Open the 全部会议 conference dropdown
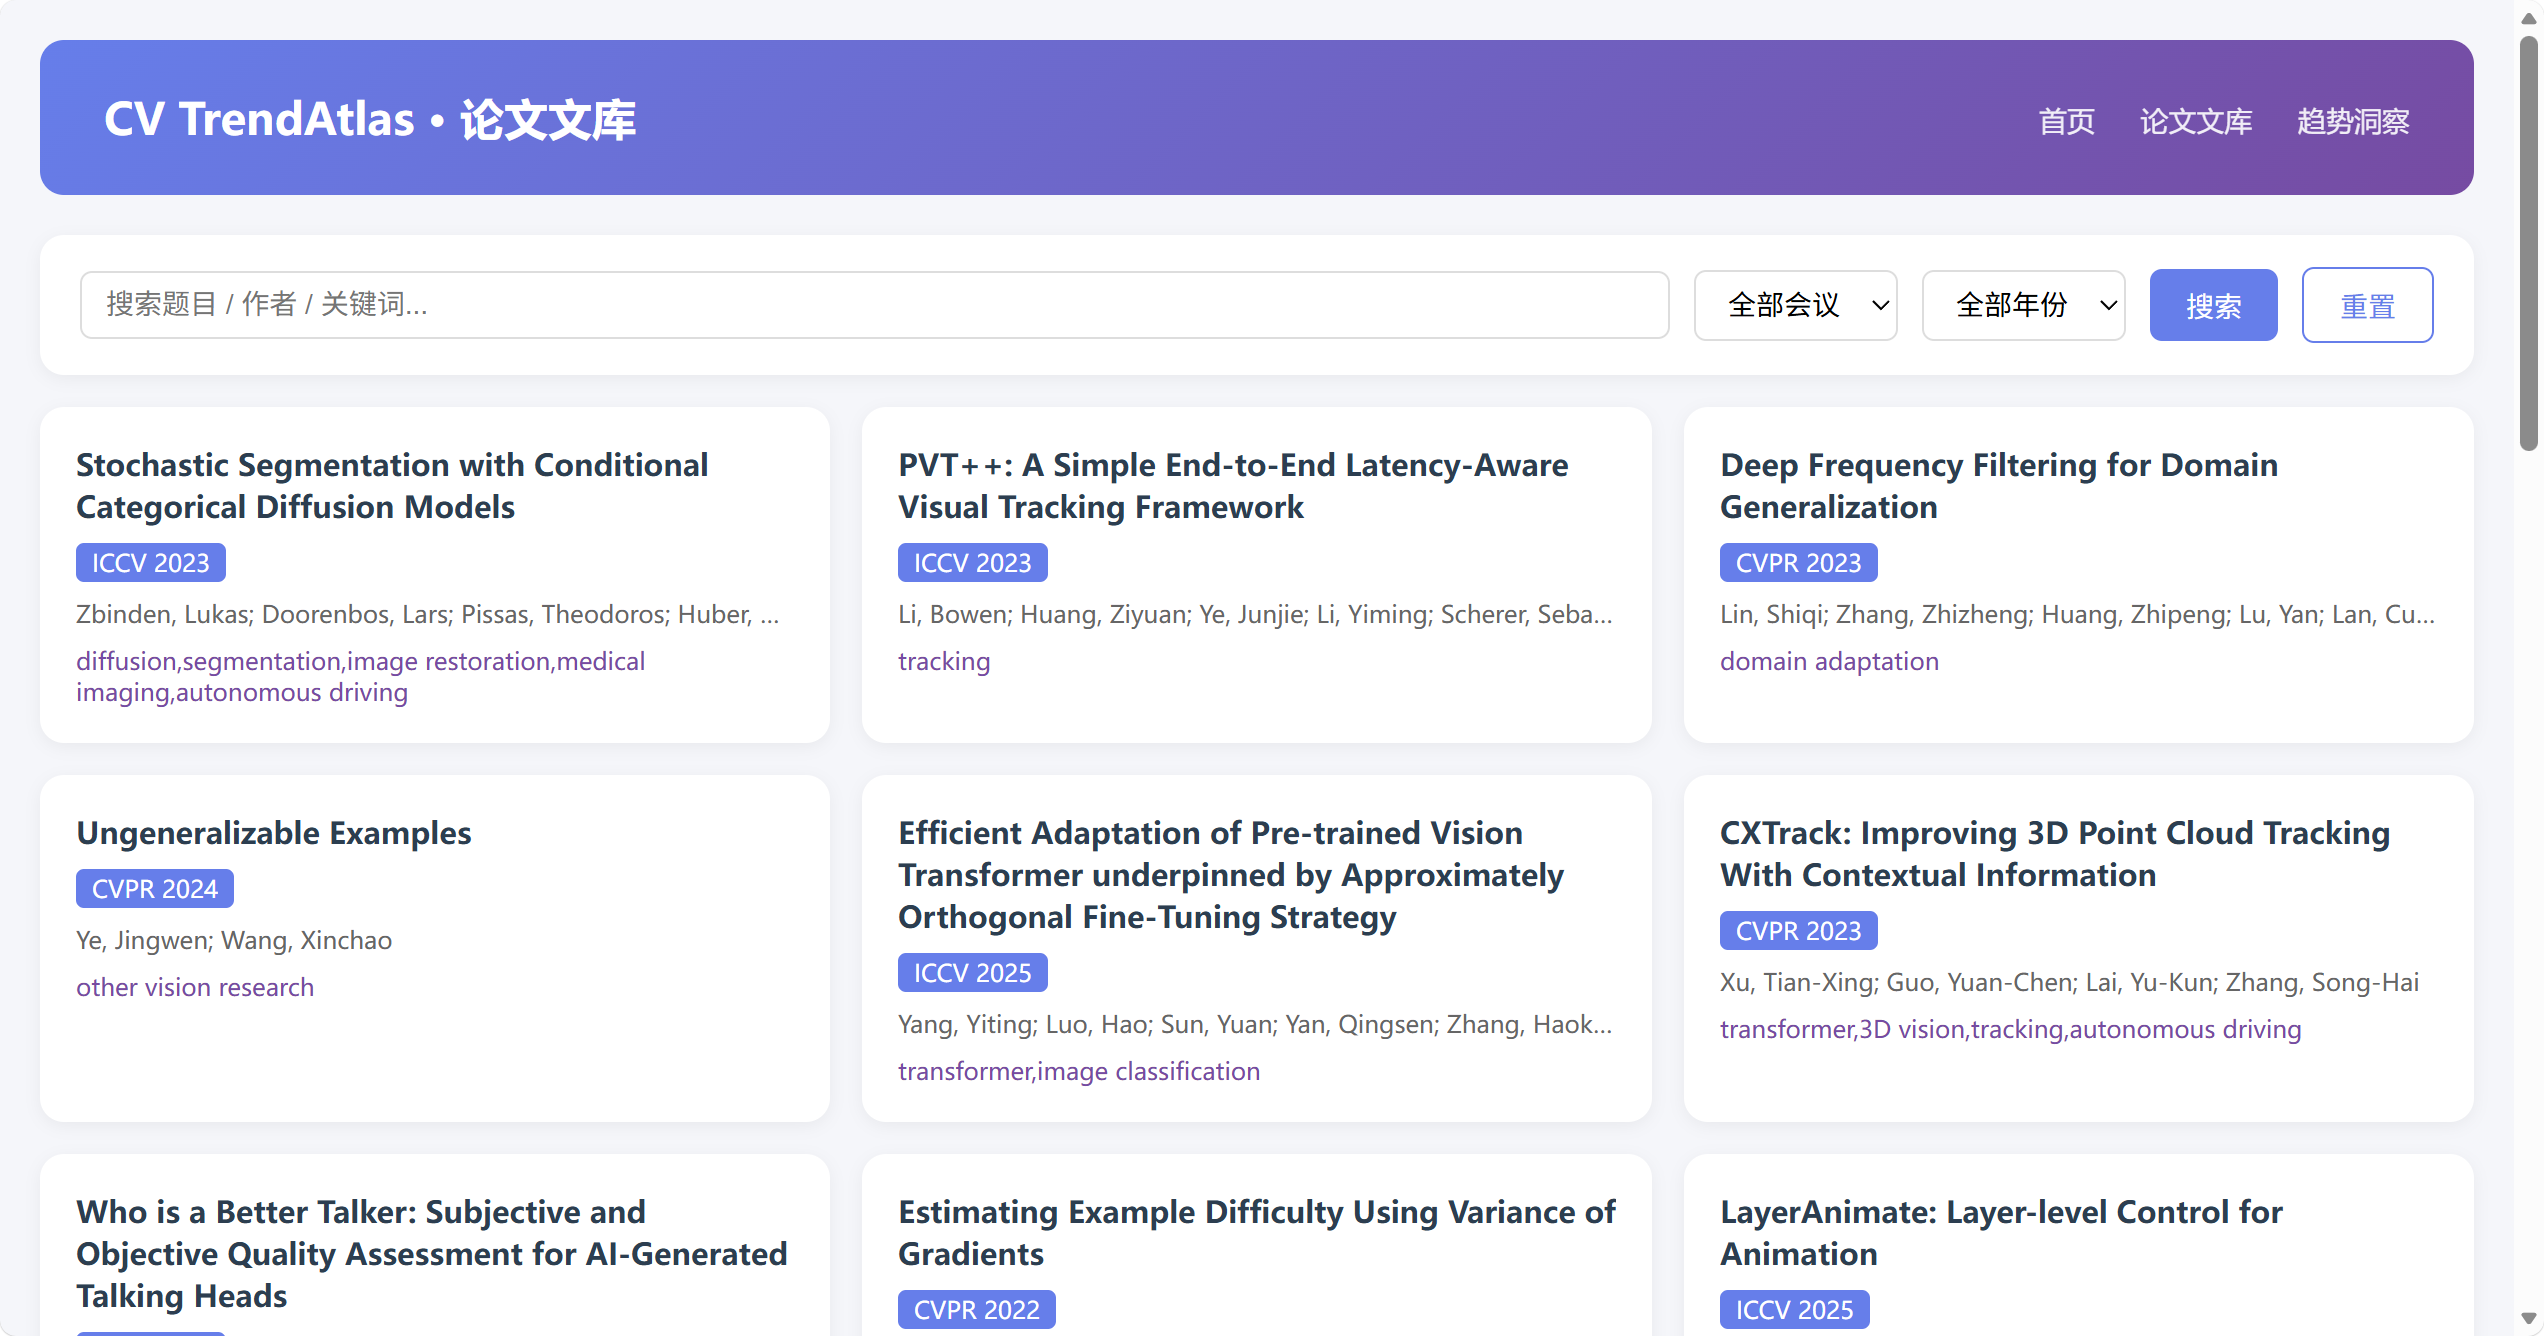Viewport: 2544px width, 1336px height. (x=1795, y=305)
